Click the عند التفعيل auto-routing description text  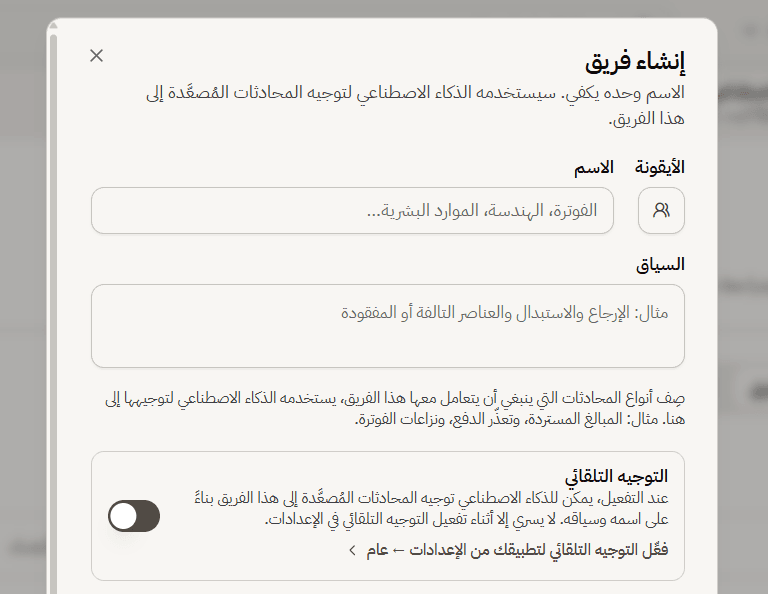point(432,509)
